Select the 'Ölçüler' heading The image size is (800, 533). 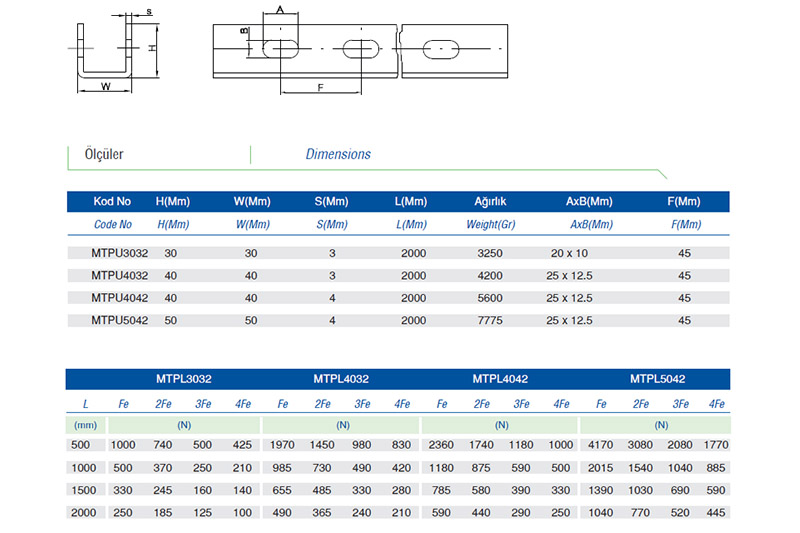click(104, 154)
